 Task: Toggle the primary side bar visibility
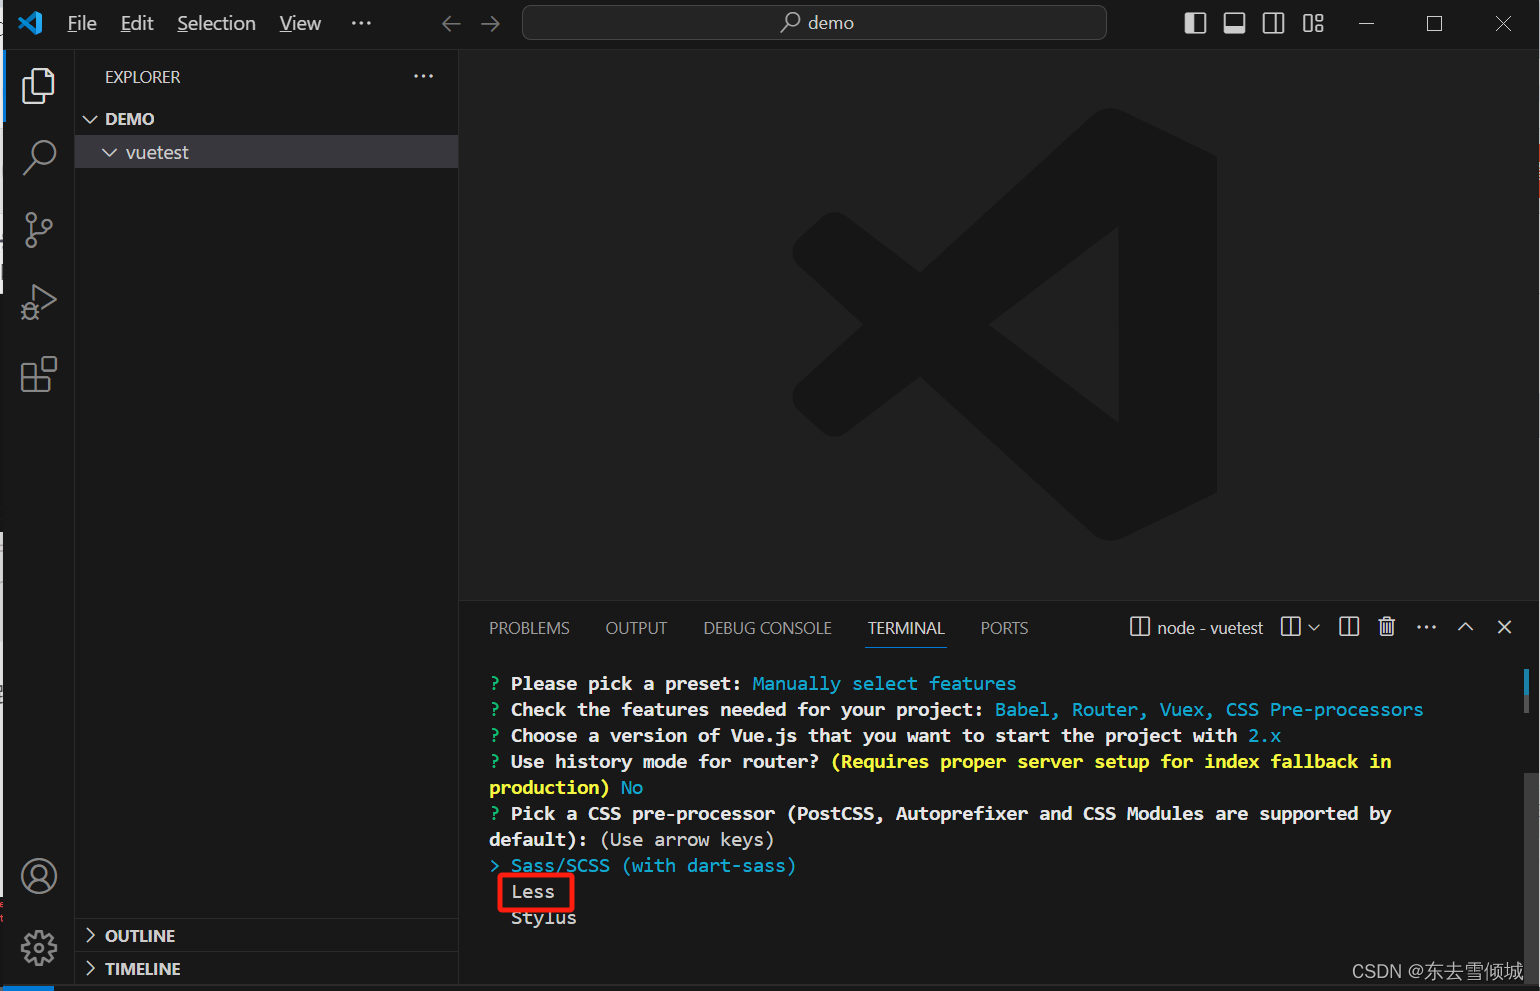click(1195, 23)
